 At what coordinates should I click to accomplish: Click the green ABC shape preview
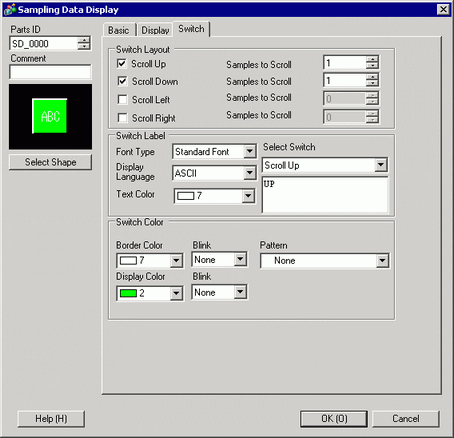pyautogui.click(x=50, y=116)
